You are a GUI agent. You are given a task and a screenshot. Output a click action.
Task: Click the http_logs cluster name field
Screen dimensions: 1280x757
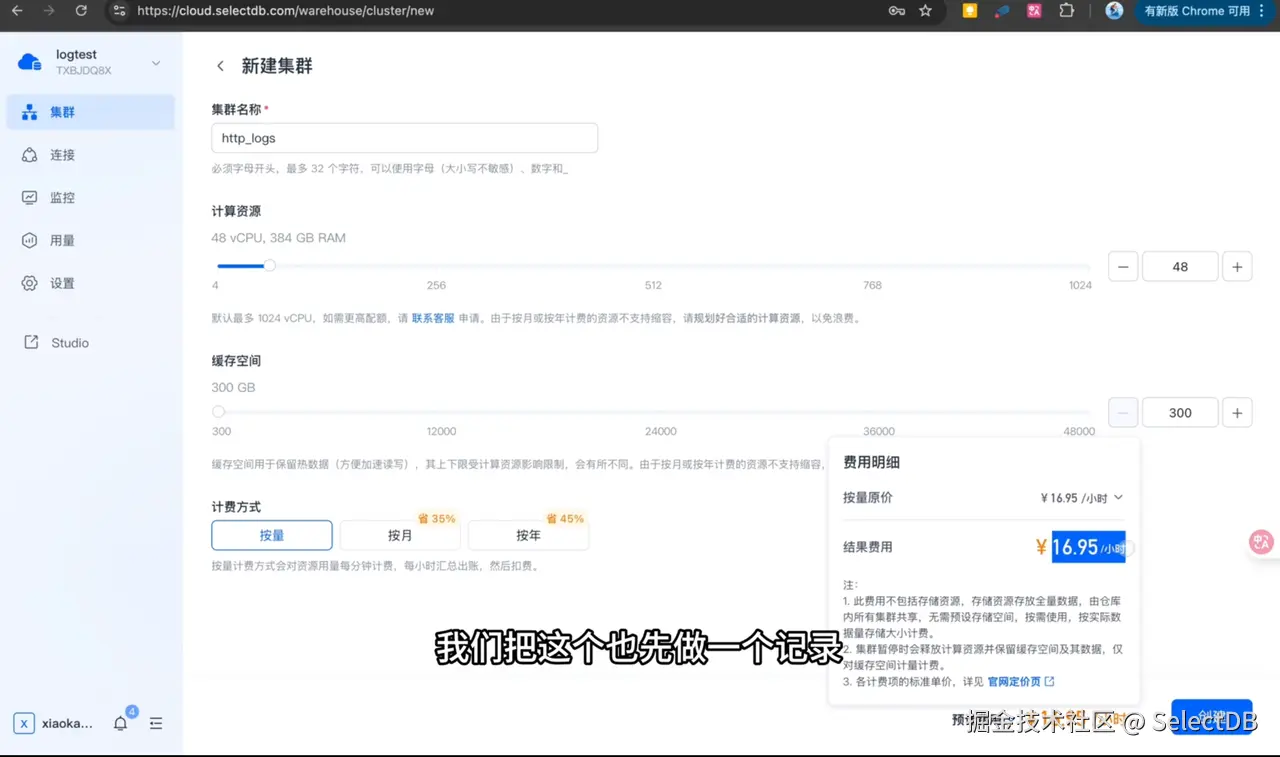[x=404, y=137]
